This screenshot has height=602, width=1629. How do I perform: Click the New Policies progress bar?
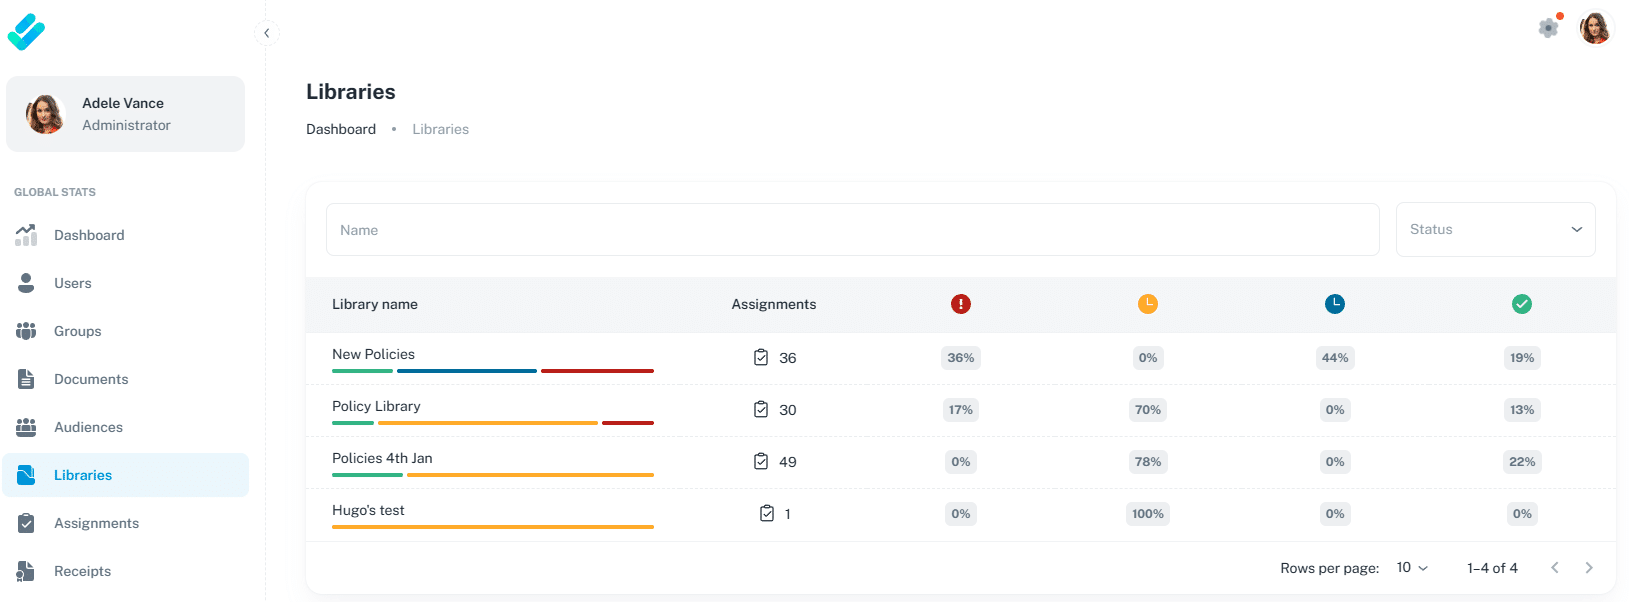tap(493, 371)
